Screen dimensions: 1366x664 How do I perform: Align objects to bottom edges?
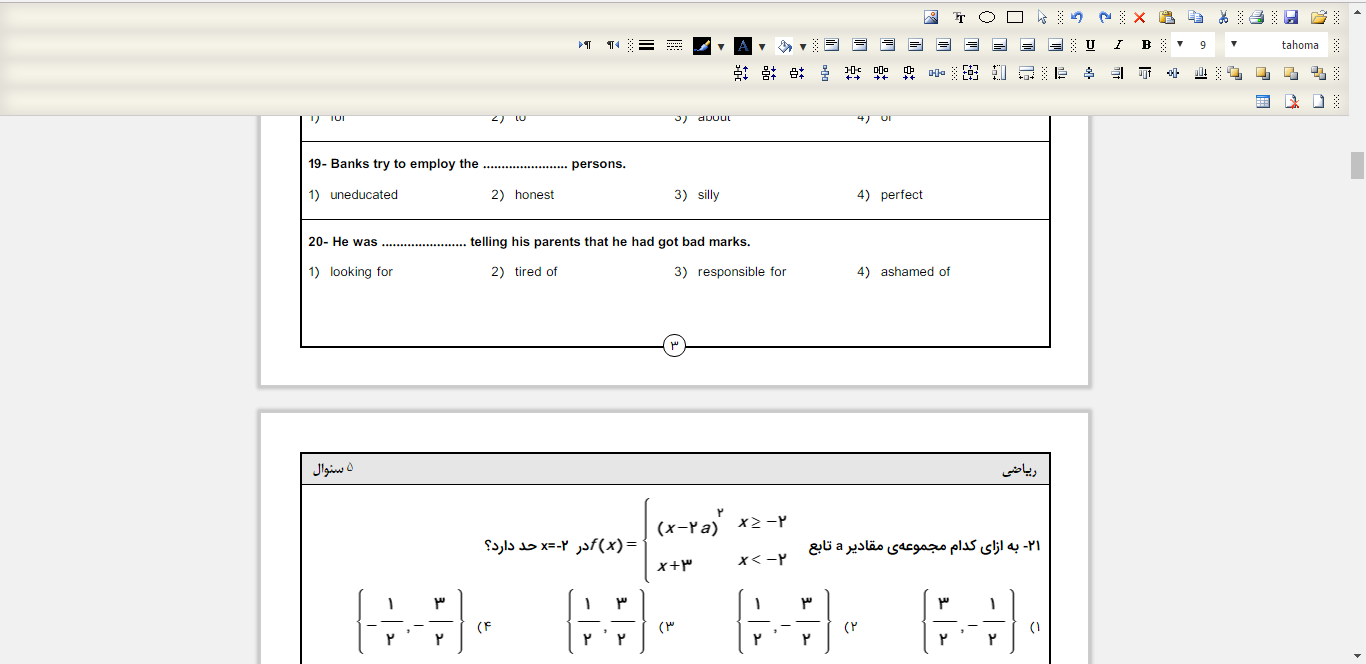pos(1201,73)
